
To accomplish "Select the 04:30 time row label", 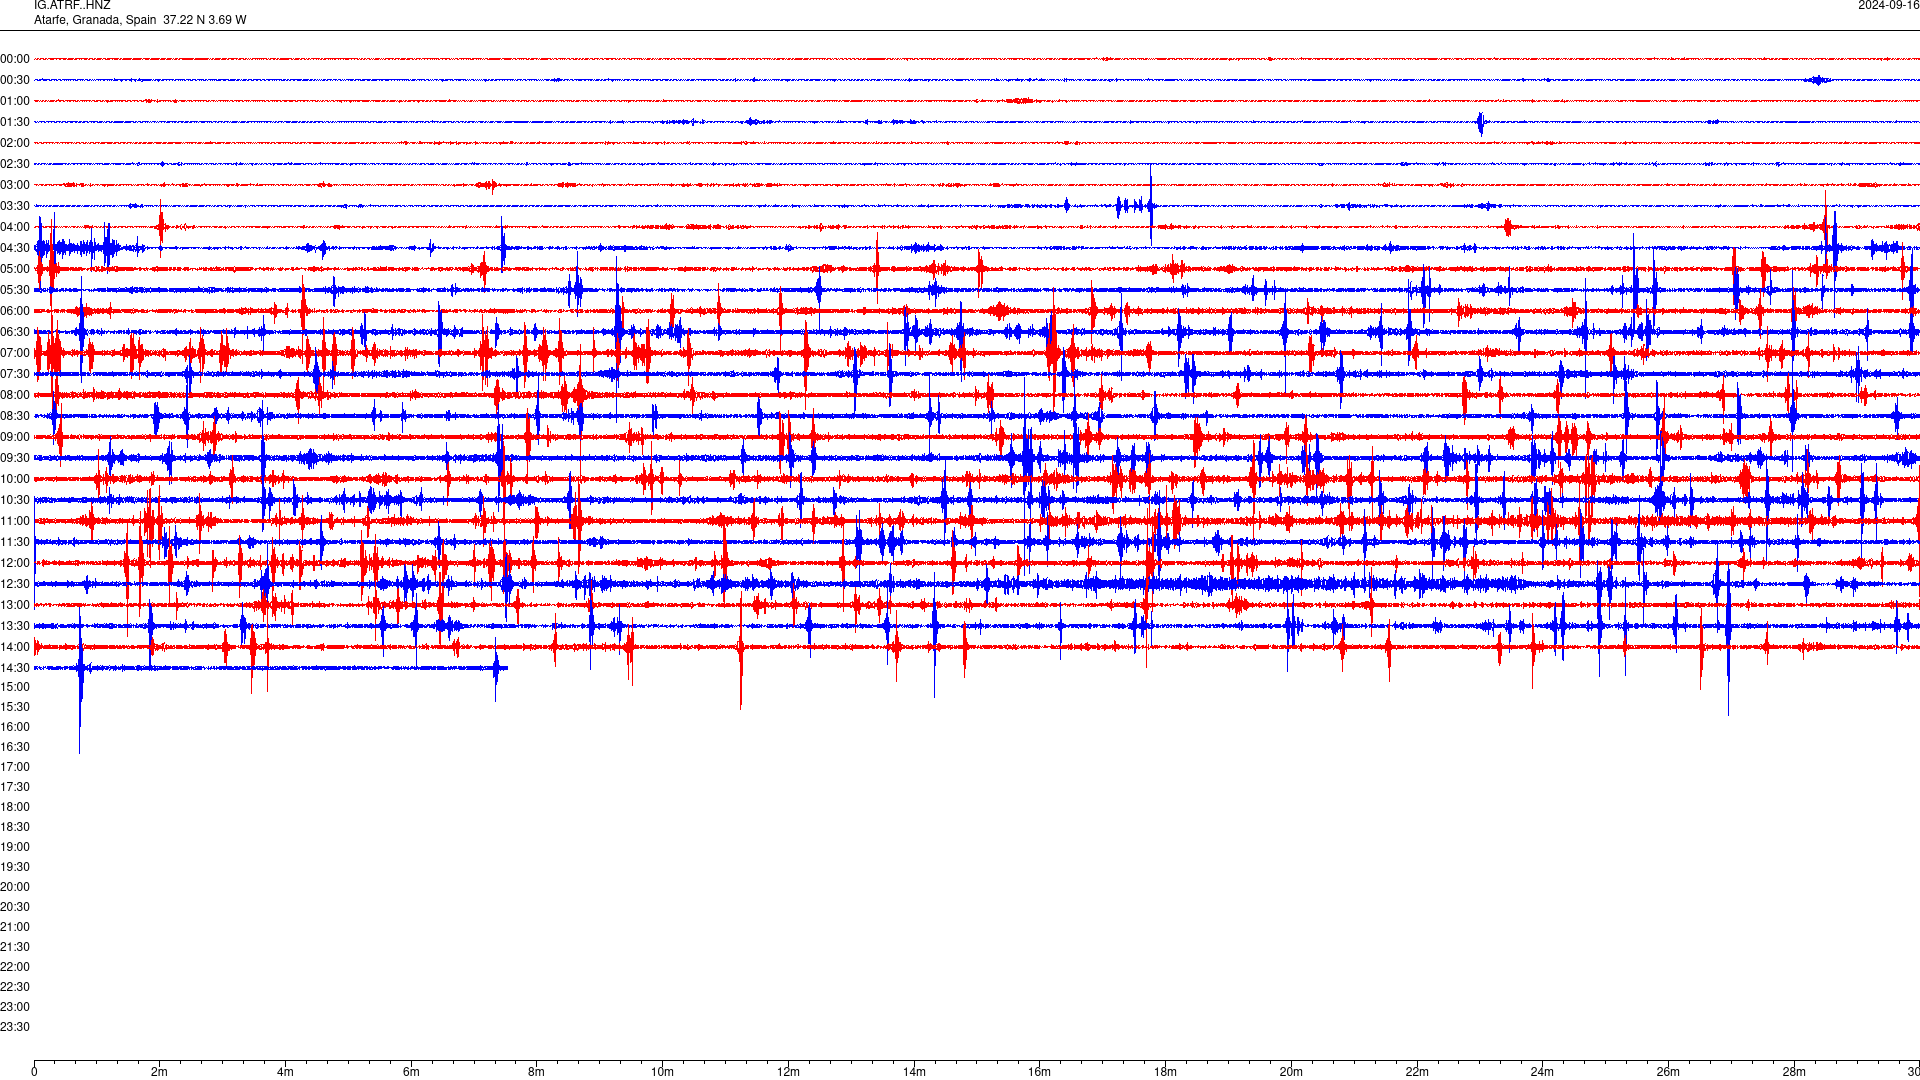I will point(15,248).
